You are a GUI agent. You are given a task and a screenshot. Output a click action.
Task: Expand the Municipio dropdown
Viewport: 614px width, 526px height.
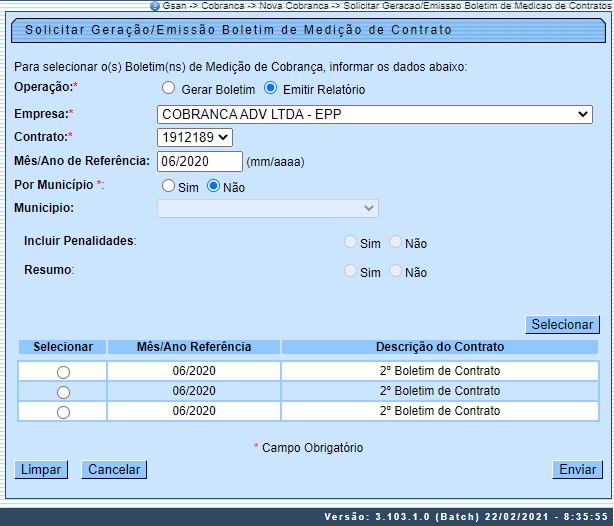(x=268, y=208)
